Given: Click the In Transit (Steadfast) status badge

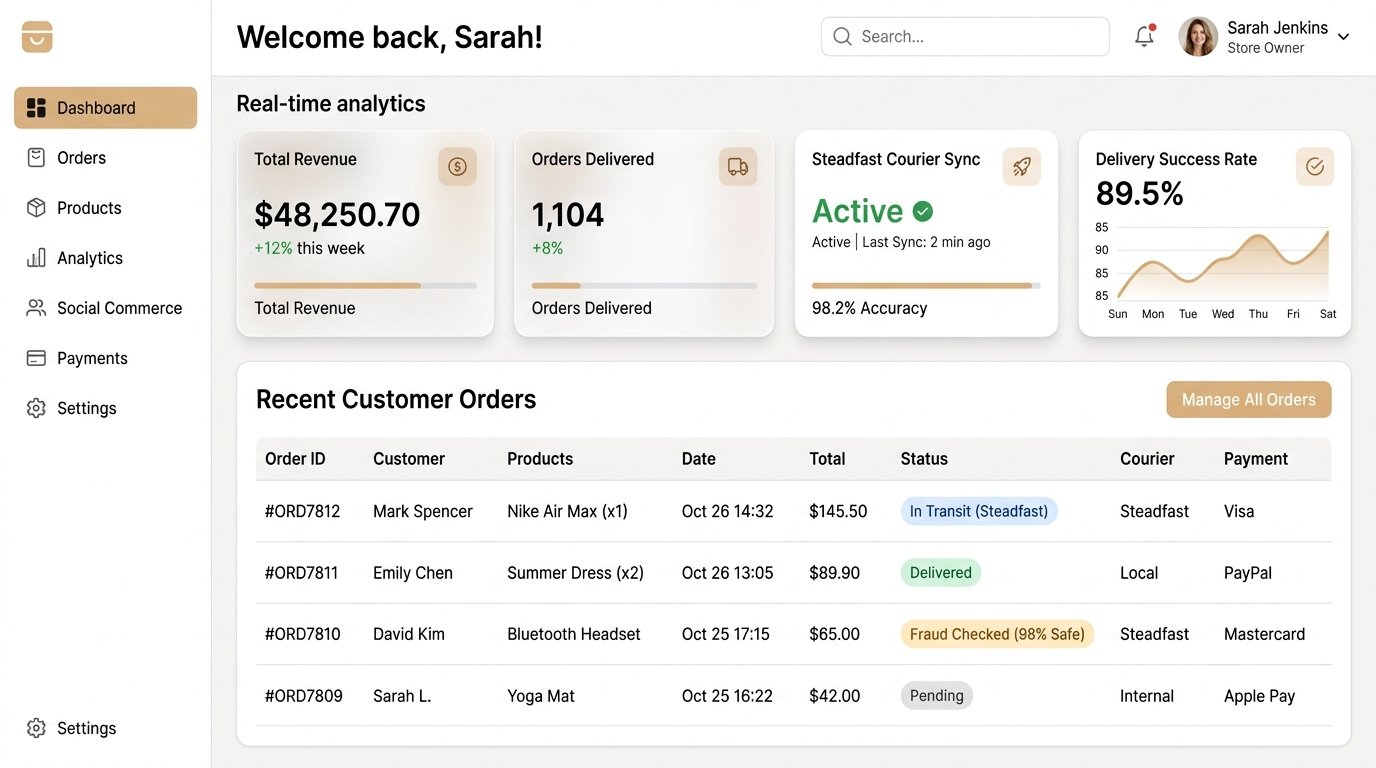Looking at the screenshot, I should click(979, 511).
